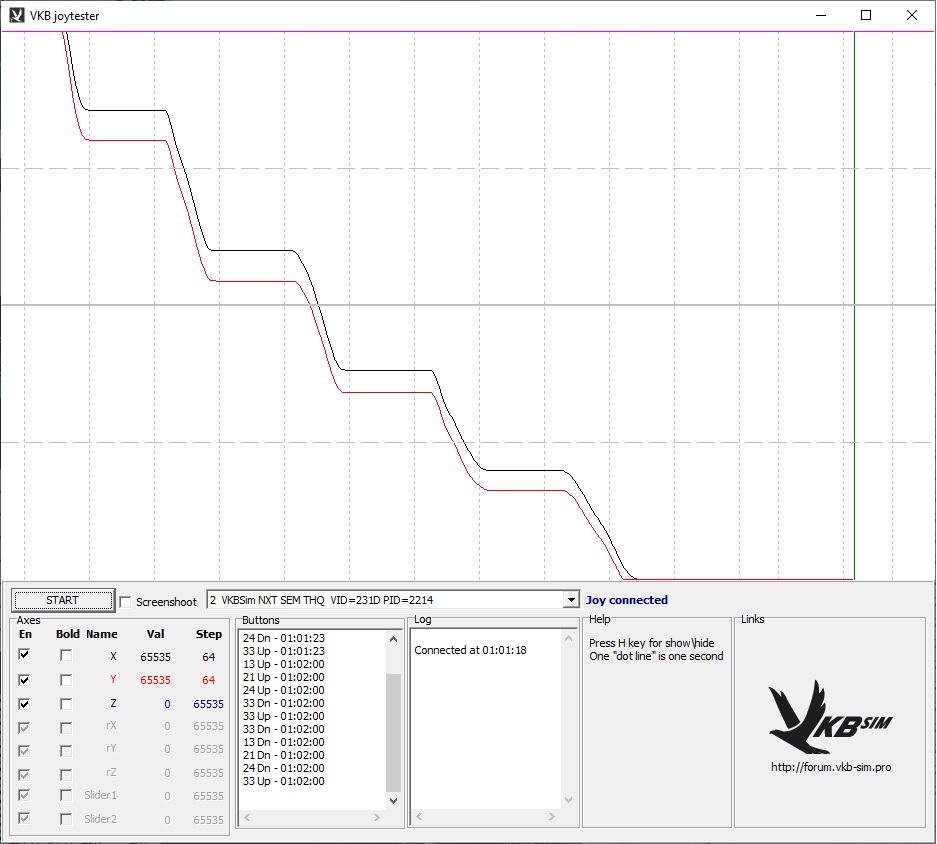Select '13 Dn - 01:02:00' button entry

pos(284,742)
